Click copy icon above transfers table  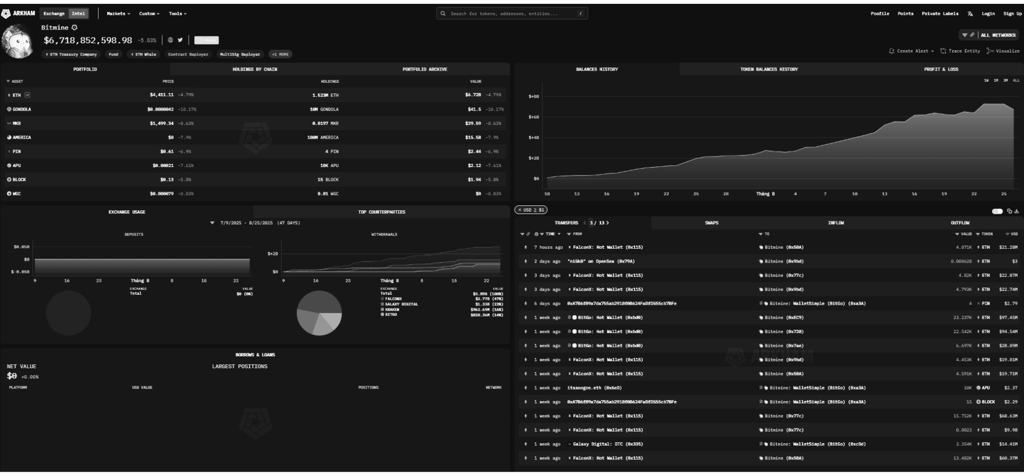(1010, 211)
